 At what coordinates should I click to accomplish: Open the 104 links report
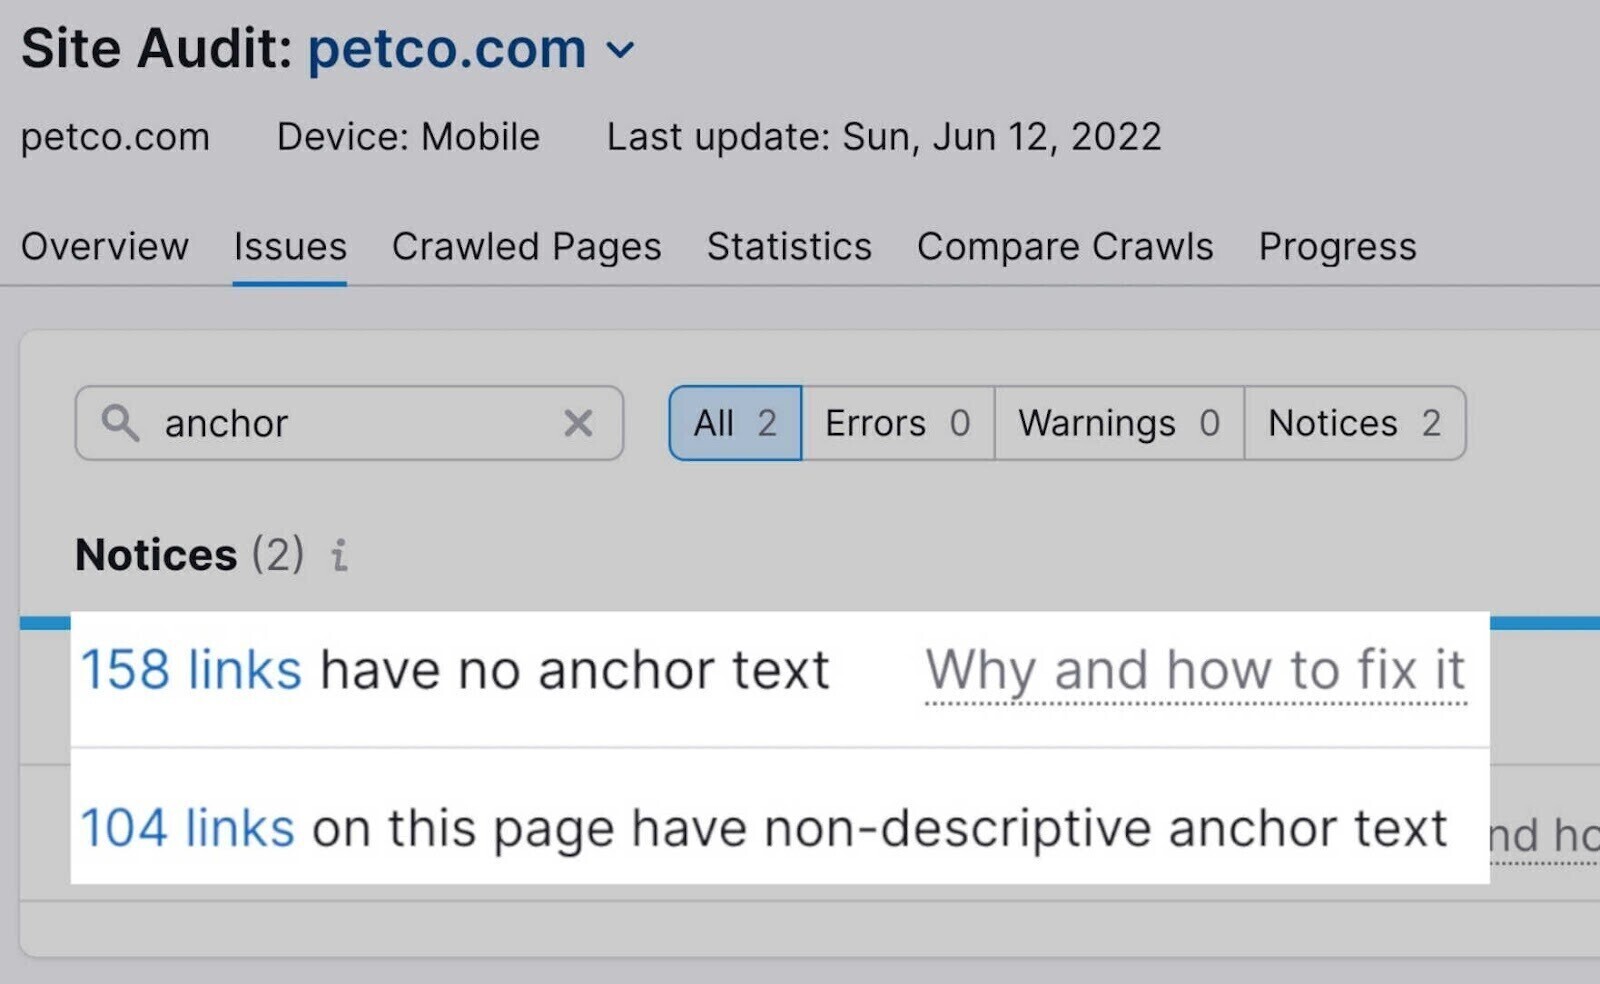[x=187, y=828]
